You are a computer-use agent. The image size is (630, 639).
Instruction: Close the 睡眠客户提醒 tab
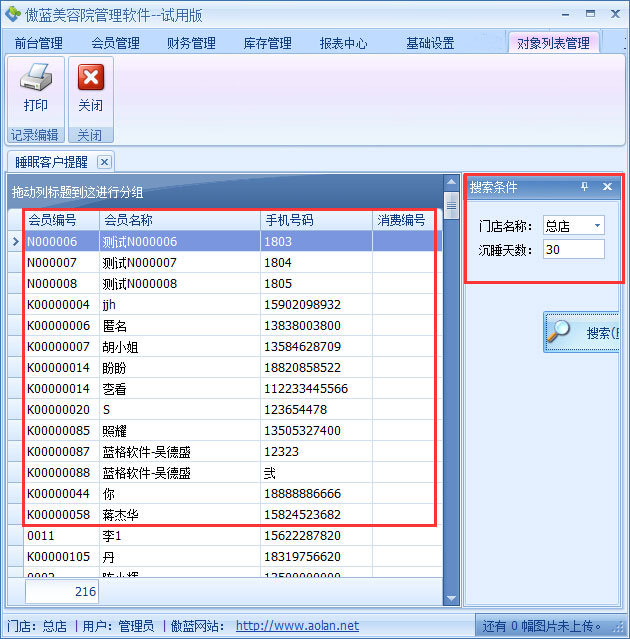pyautogui.click(x=104, y=161)
